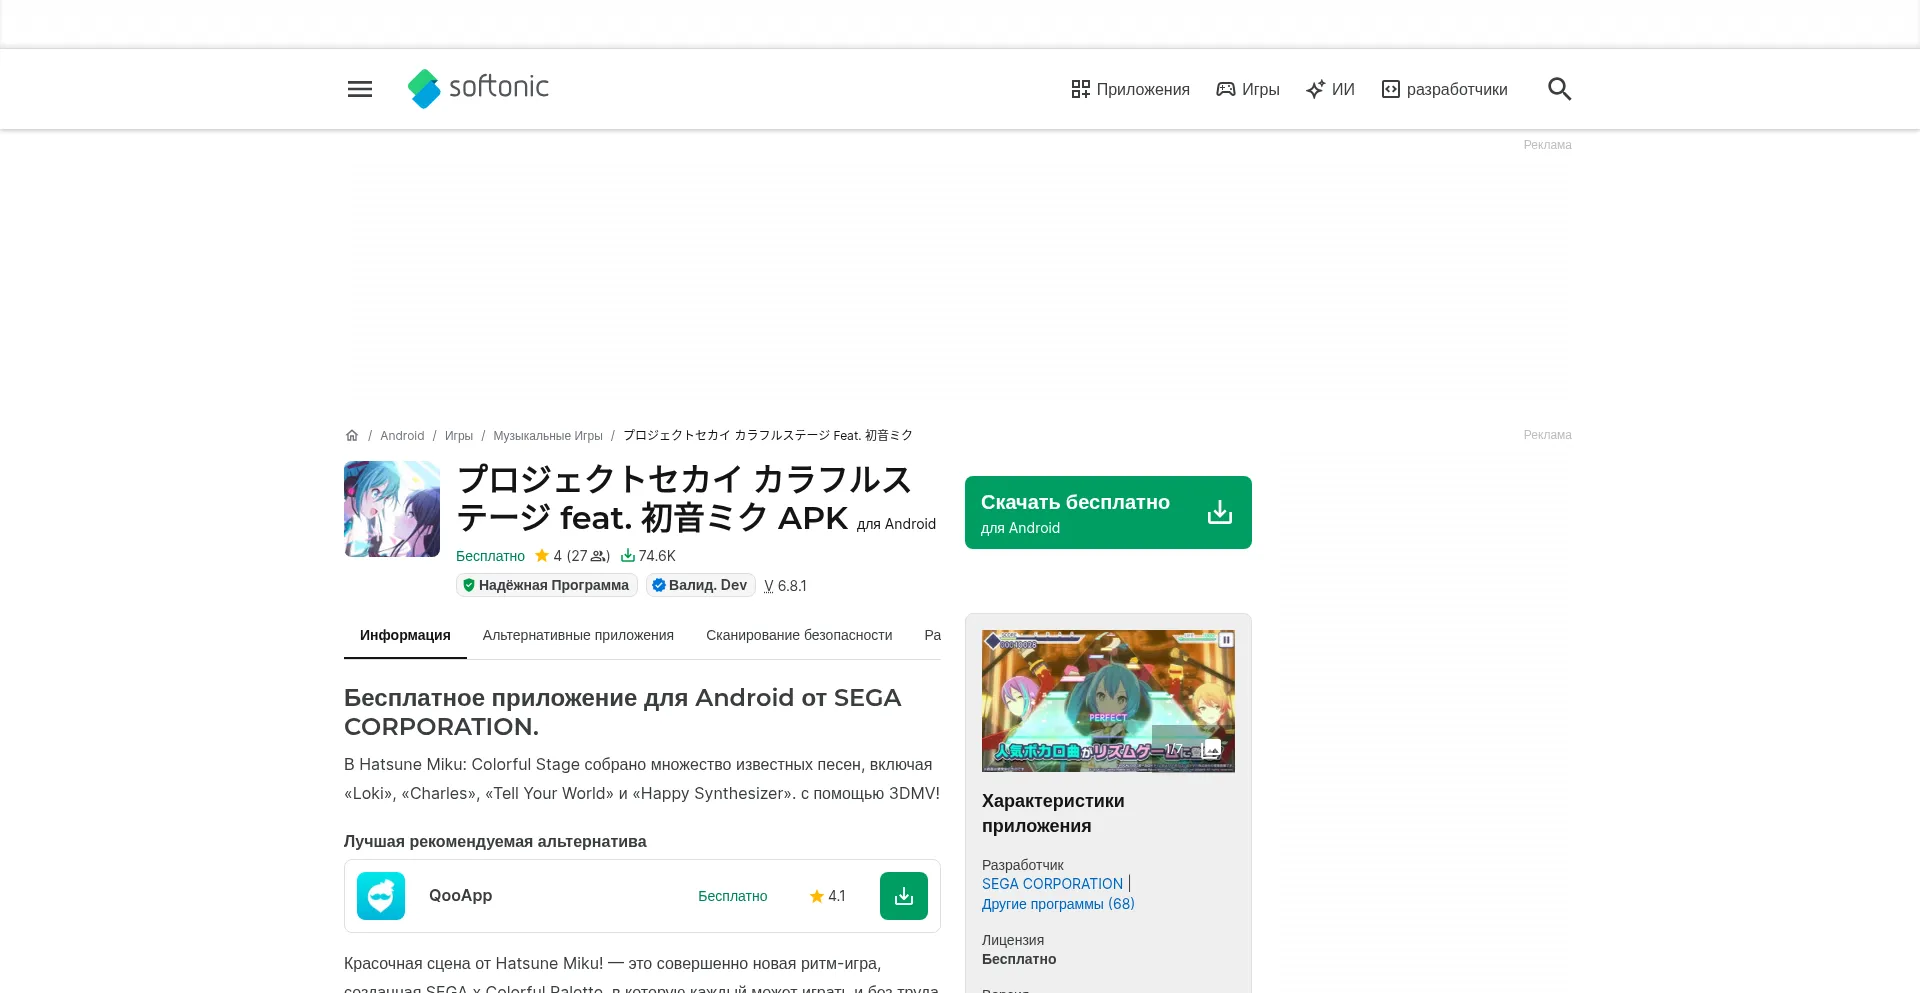Pause the screenshot slideshow

pyautogui.click(x=1226, y=640)
